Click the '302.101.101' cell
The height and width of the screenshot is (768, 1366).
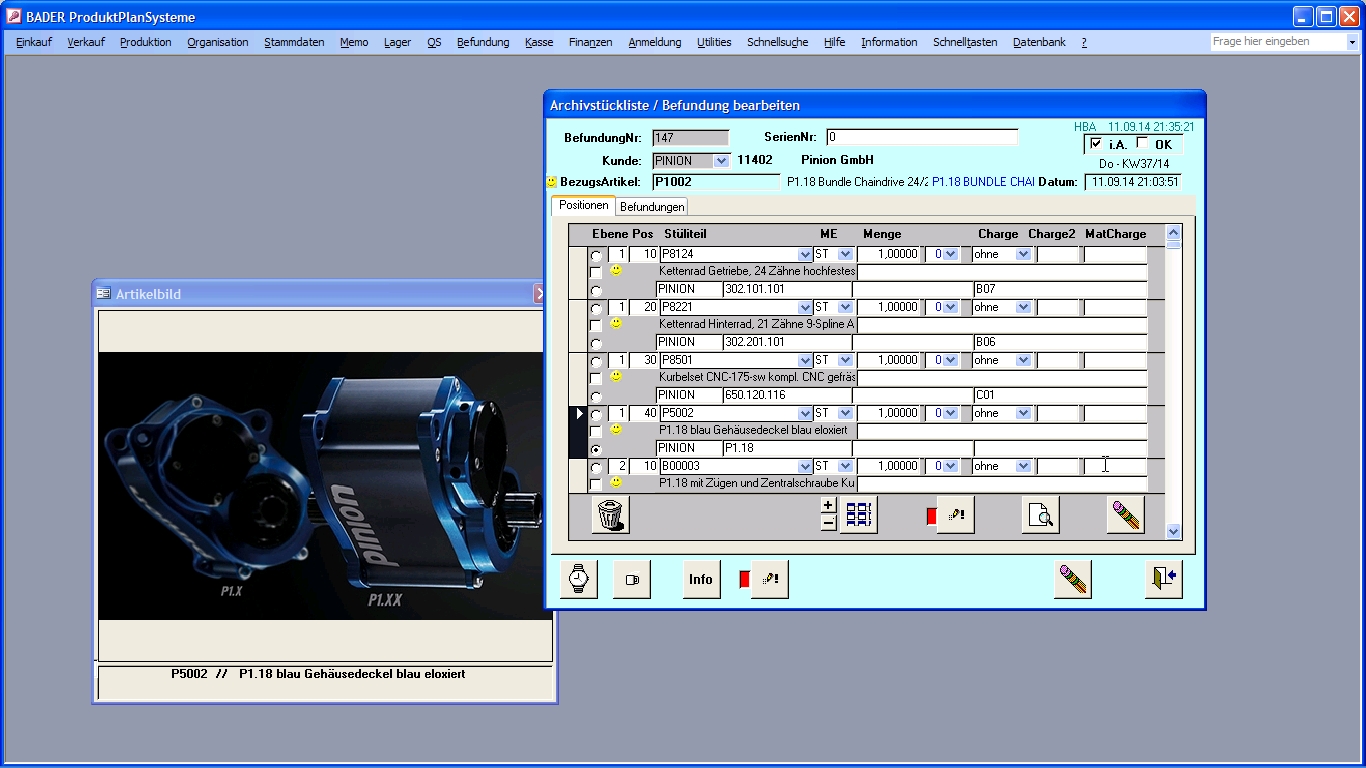pyautogui.click(x=787, y=289)
